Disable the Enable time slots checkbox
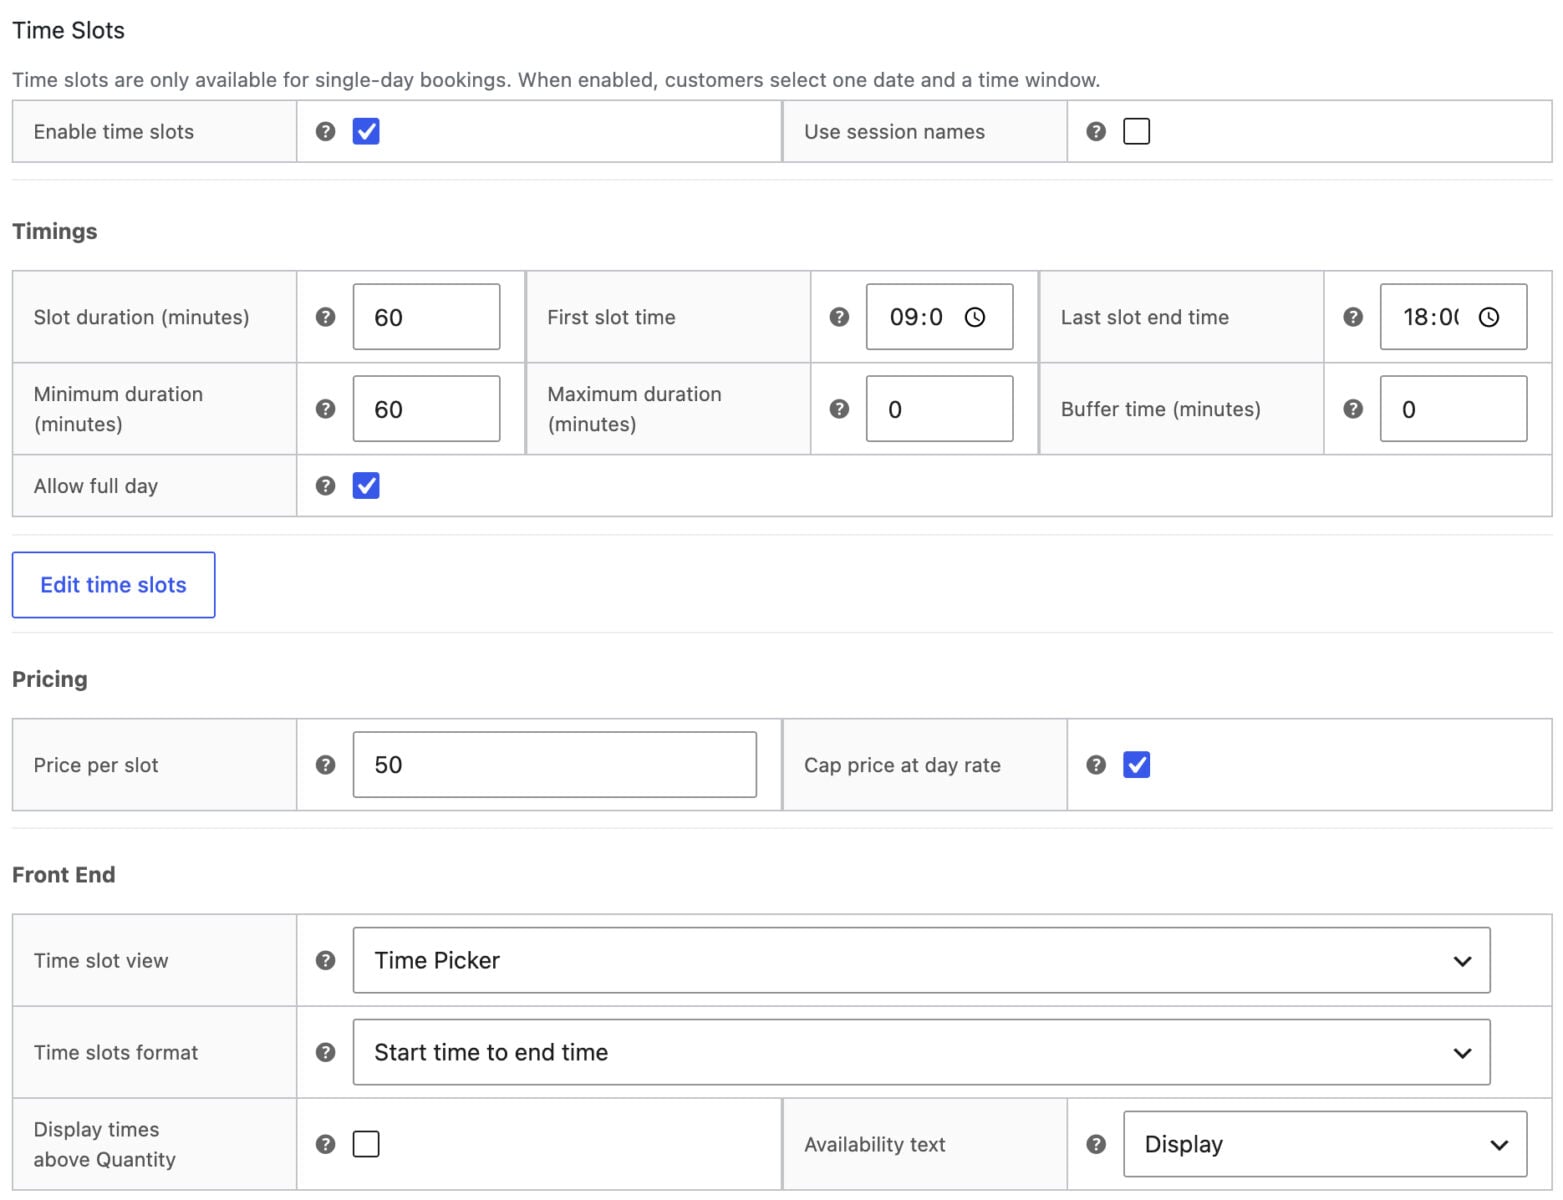This screenshot has height=1200, width=1563. [366, 131]
